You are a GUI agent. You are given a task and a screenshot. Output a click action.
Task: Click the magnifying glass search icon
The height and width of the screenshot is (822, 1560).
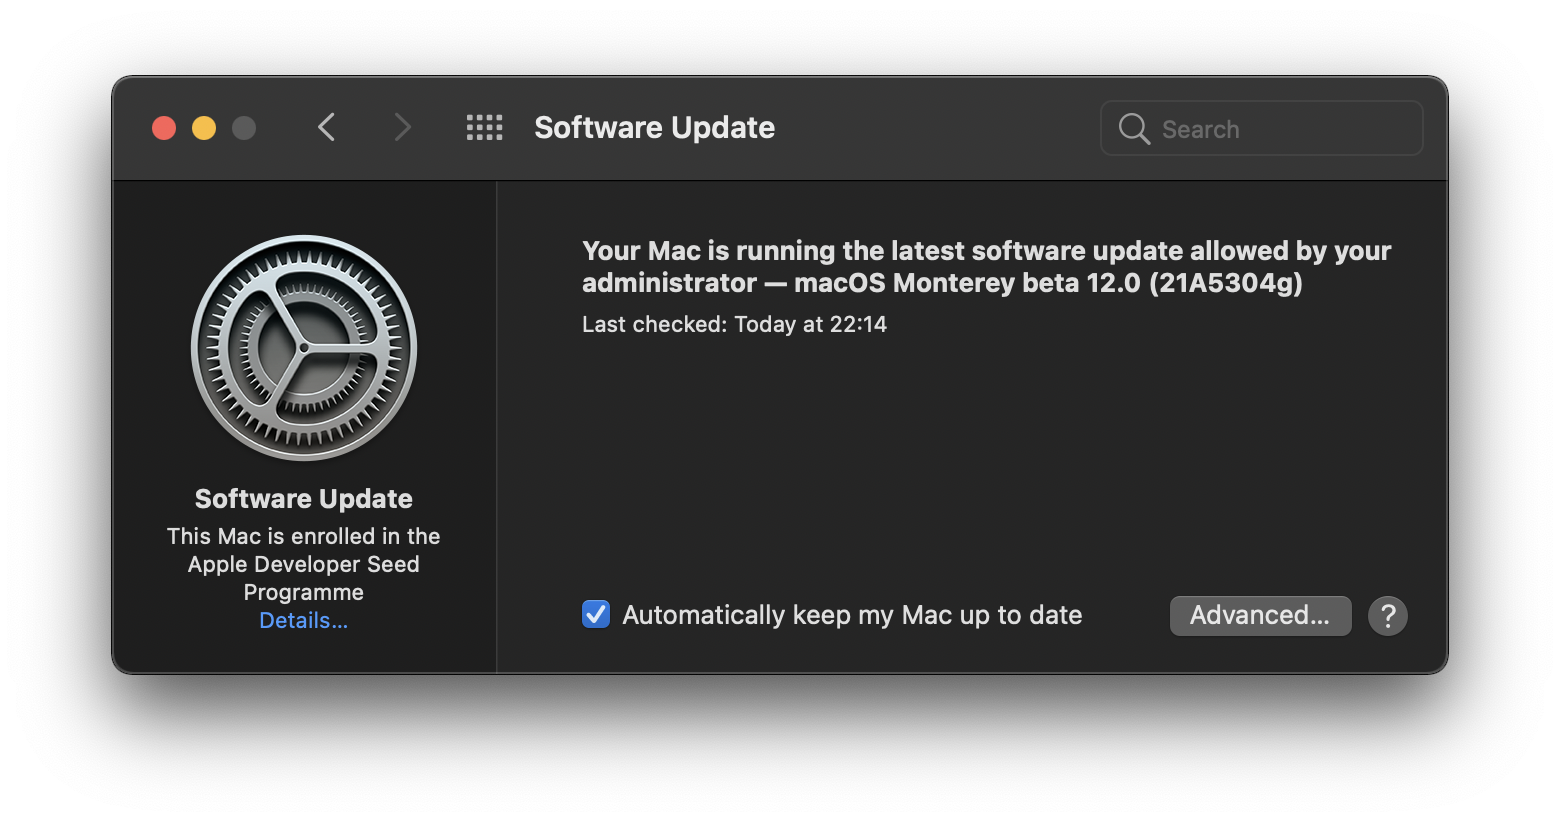click(x=1134, y=128)
